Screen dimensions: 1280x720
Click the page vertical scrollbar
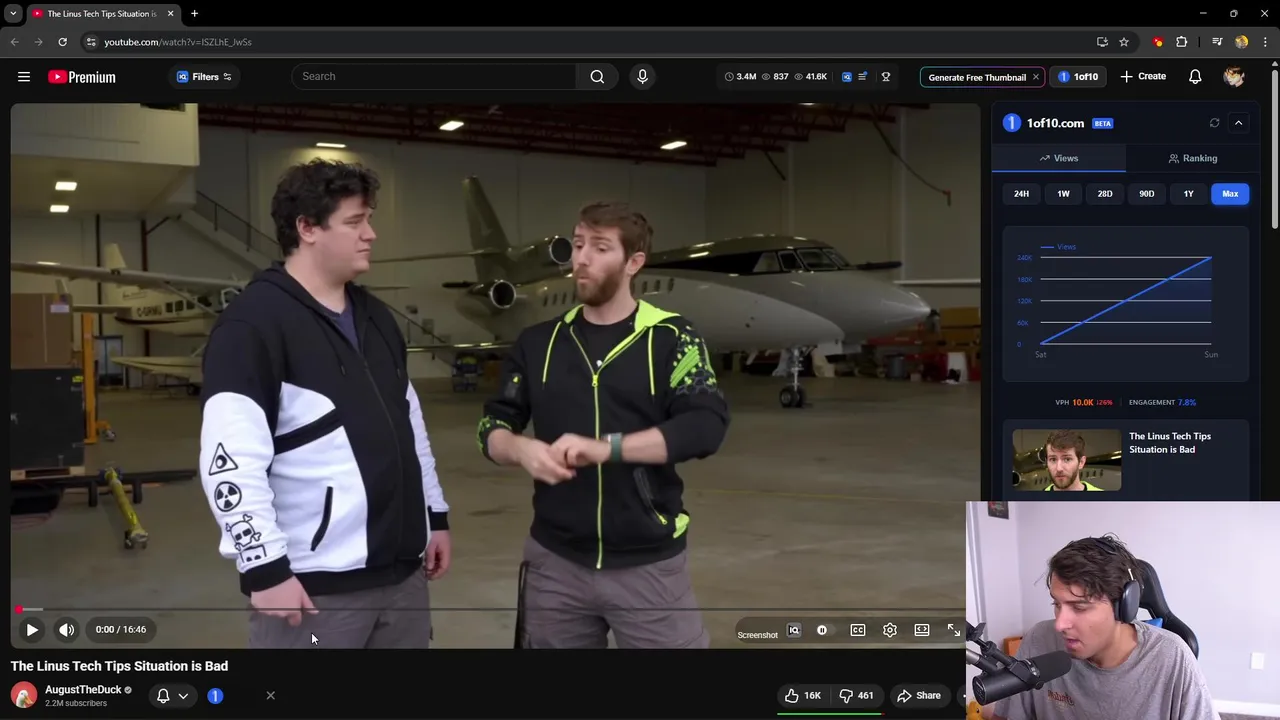pos(1275,150)
